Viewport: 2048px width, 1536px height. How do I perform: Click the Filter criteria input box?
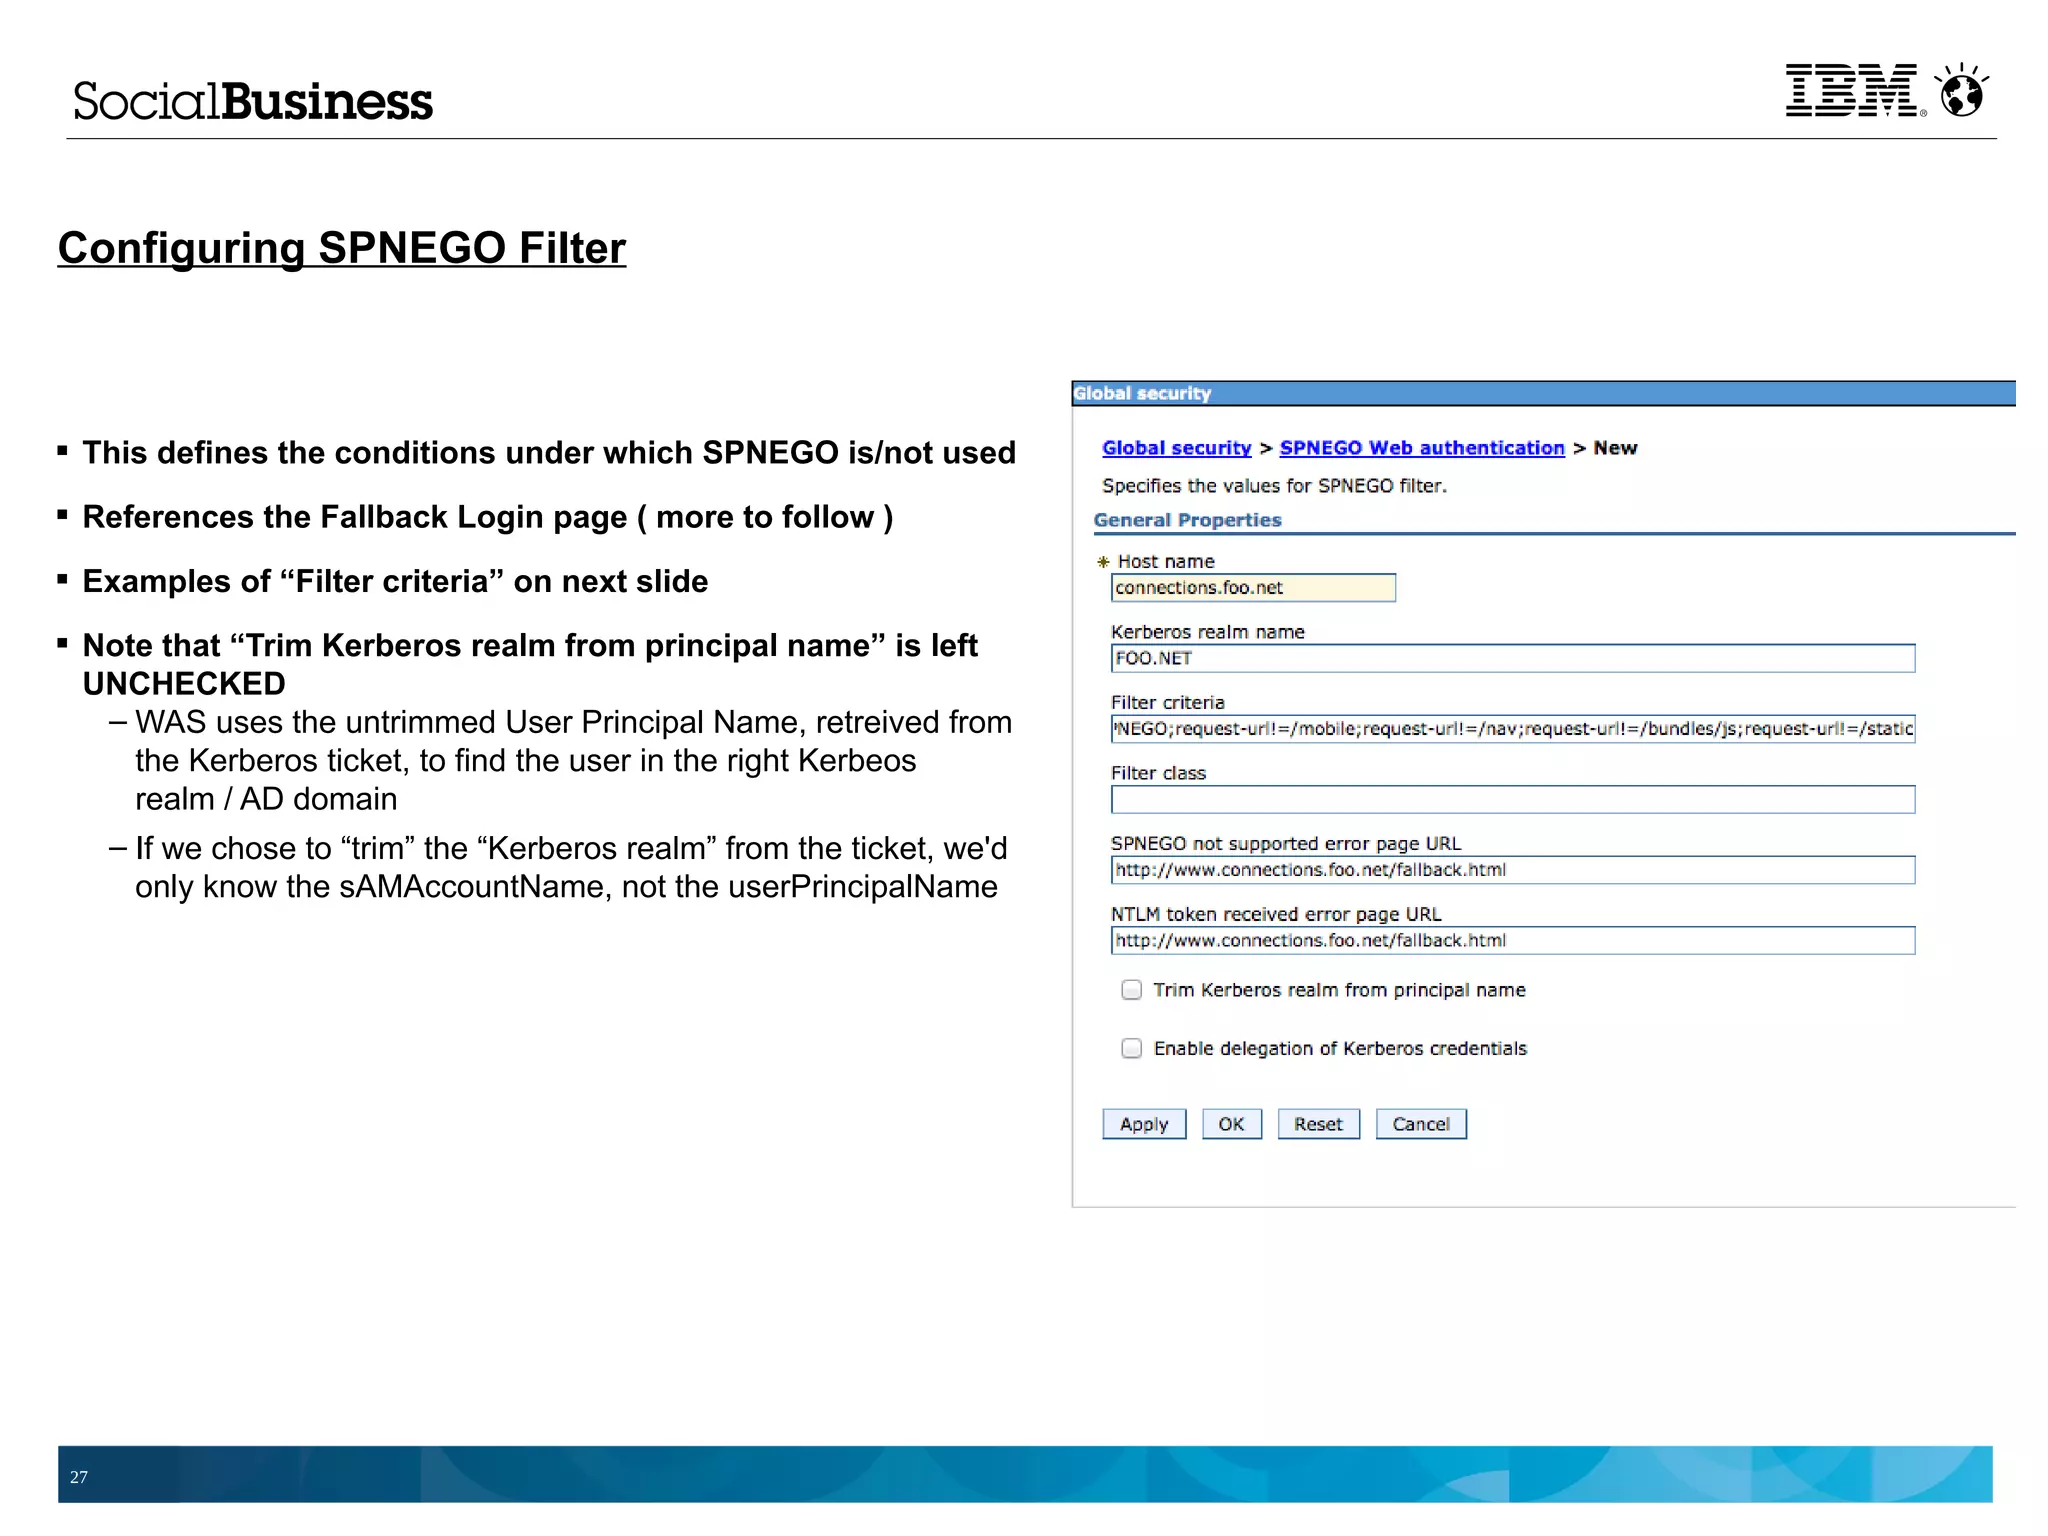click(x=1513, y=729)
